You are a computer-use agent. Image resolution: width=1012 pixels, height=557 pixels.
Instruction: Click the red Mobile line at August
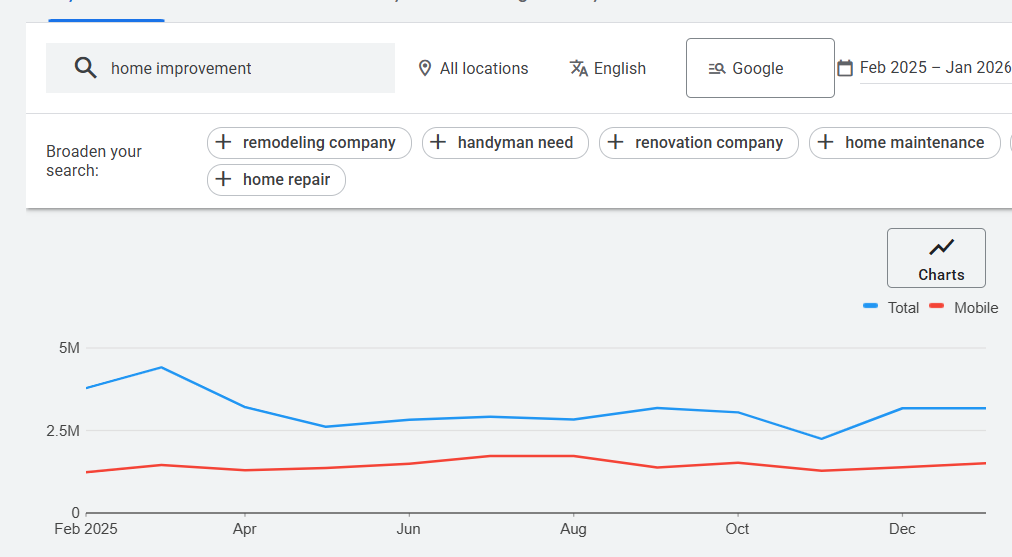573,456
